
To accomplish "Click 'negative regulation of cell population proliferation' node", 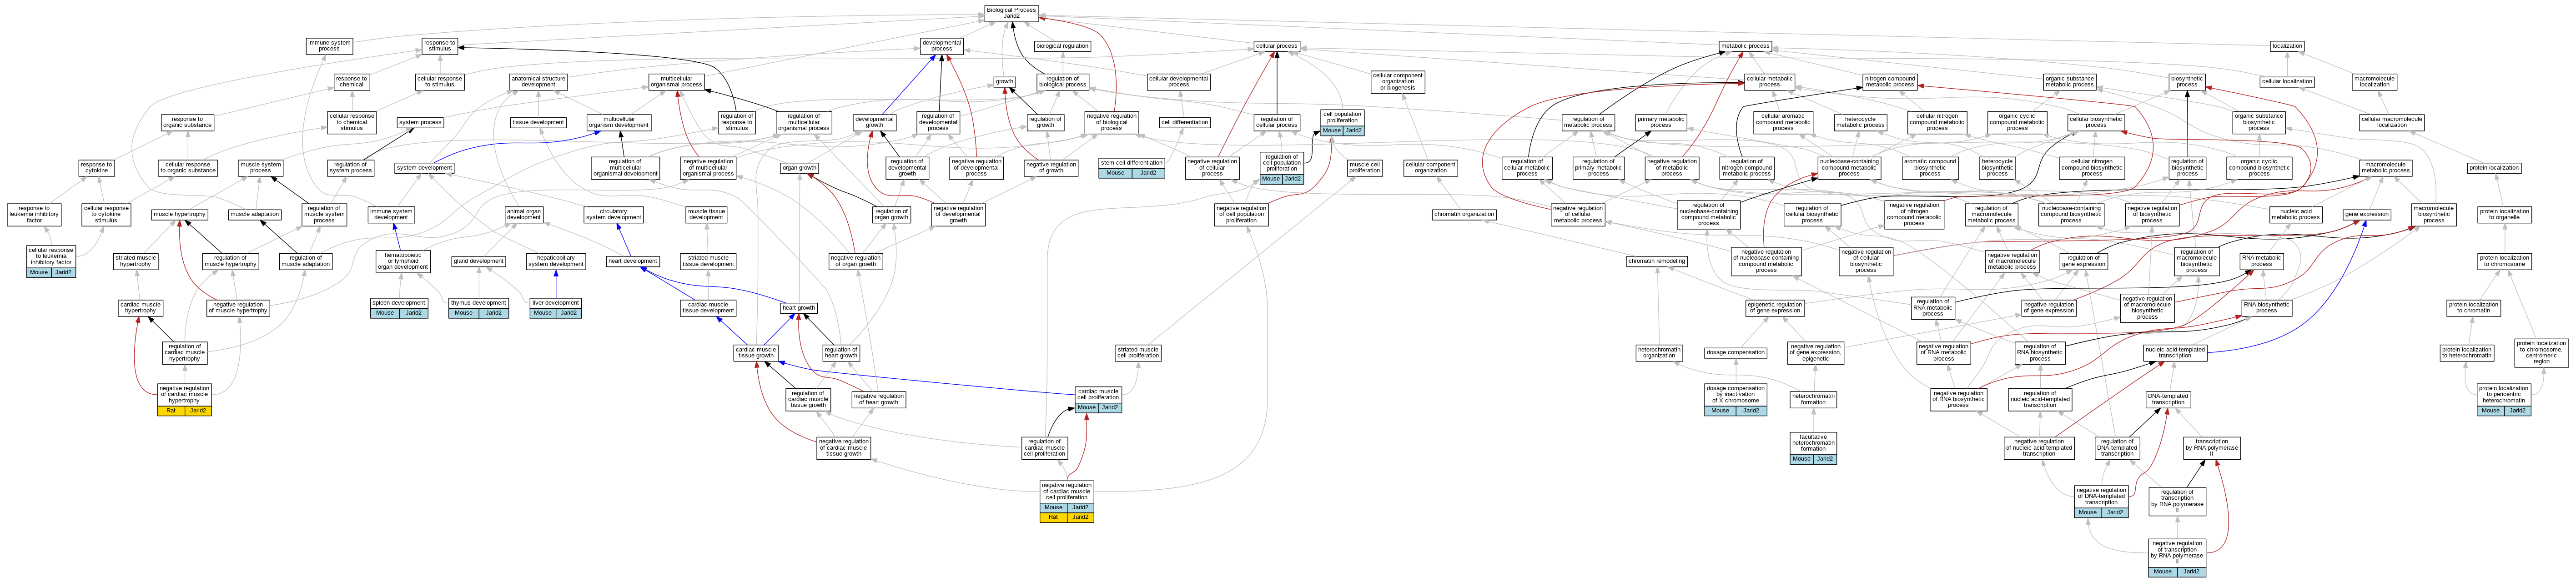I will pyautogui.click(x=1241, y=214).
